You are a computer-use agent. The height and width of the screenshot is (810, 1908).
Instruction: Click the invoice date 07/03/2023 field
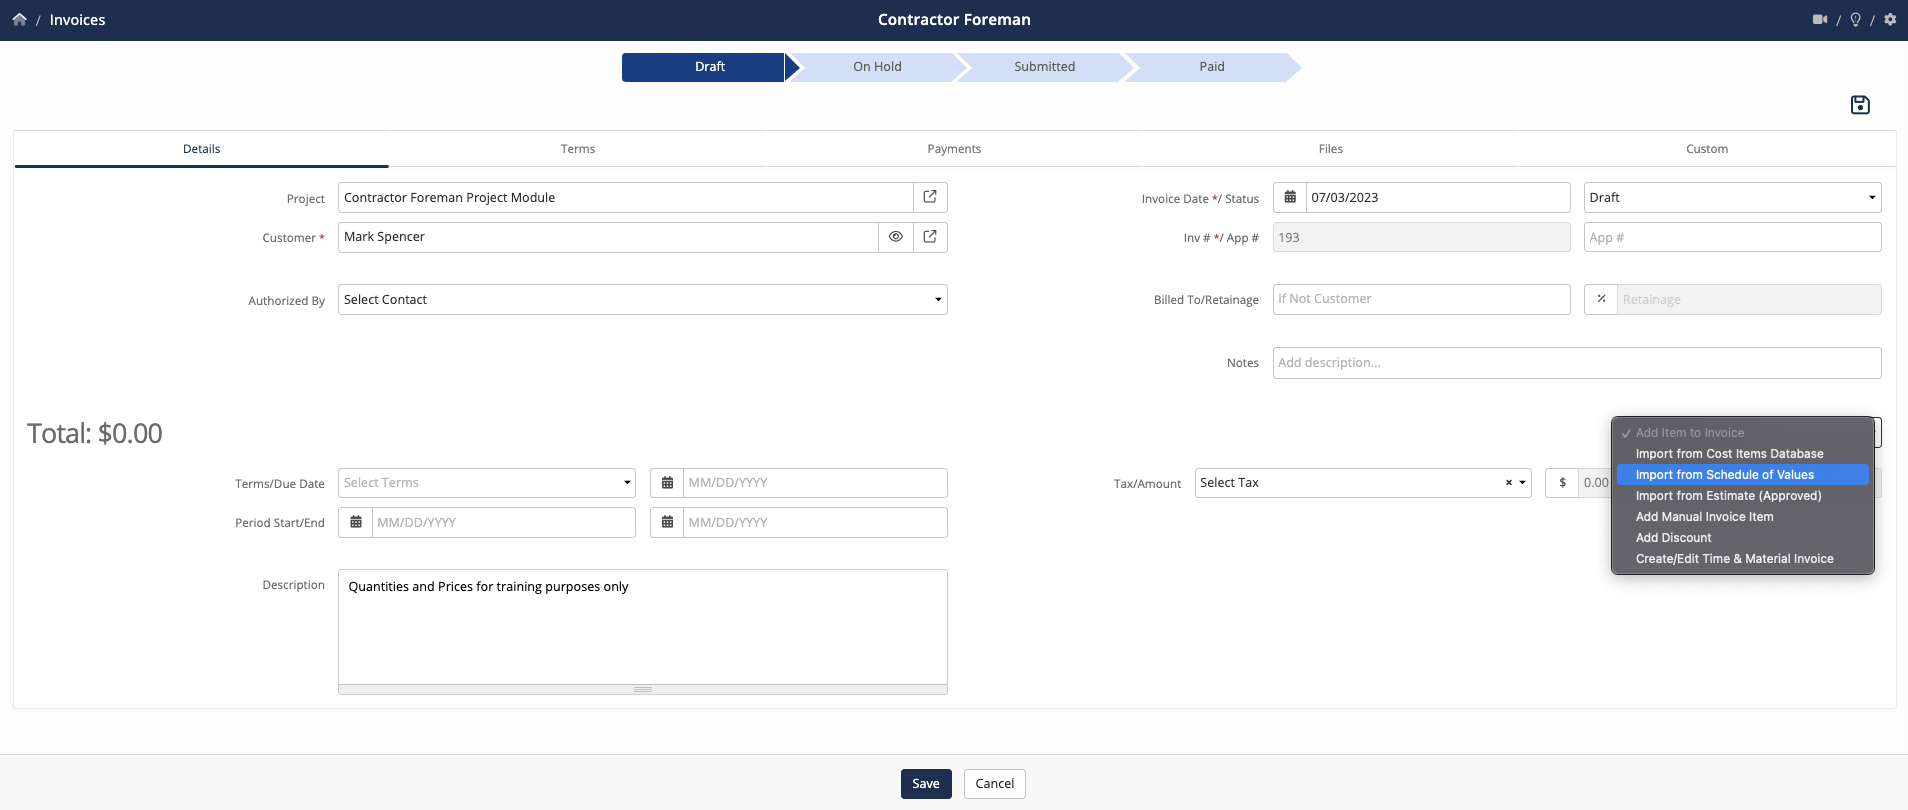click(x=1438, y=197)
